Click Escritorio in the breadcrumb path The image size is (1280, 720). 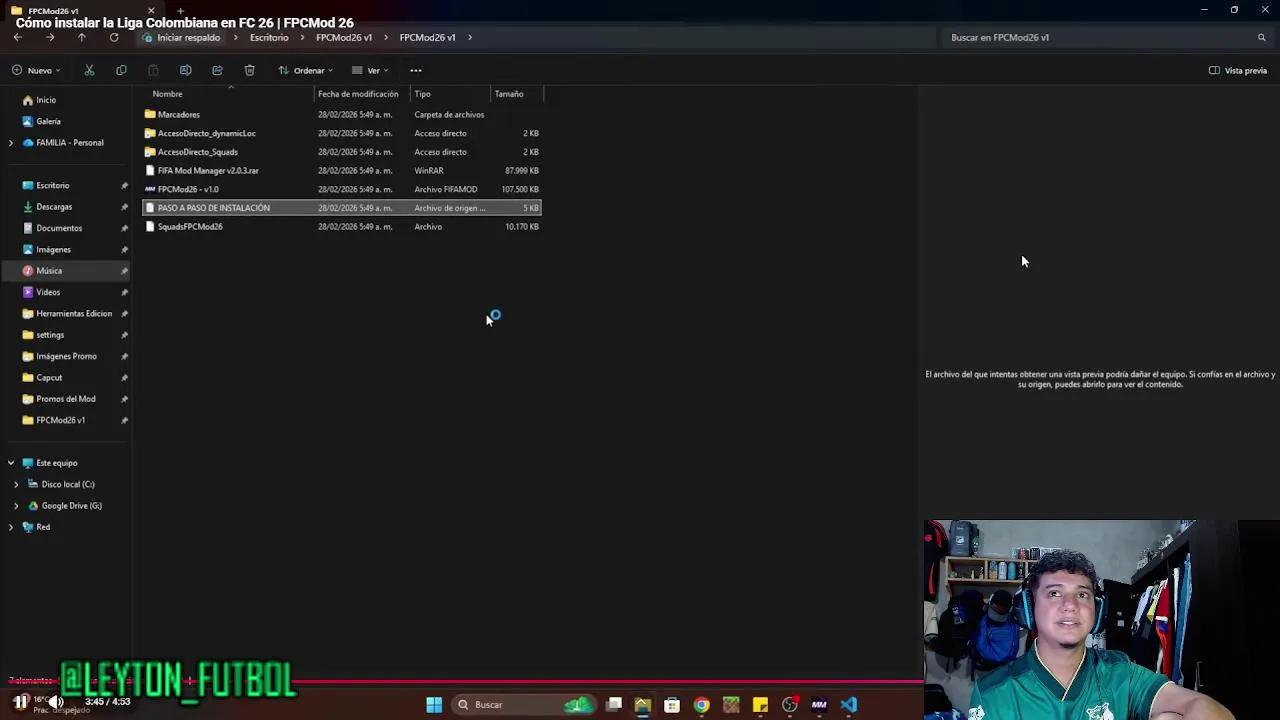269,37
